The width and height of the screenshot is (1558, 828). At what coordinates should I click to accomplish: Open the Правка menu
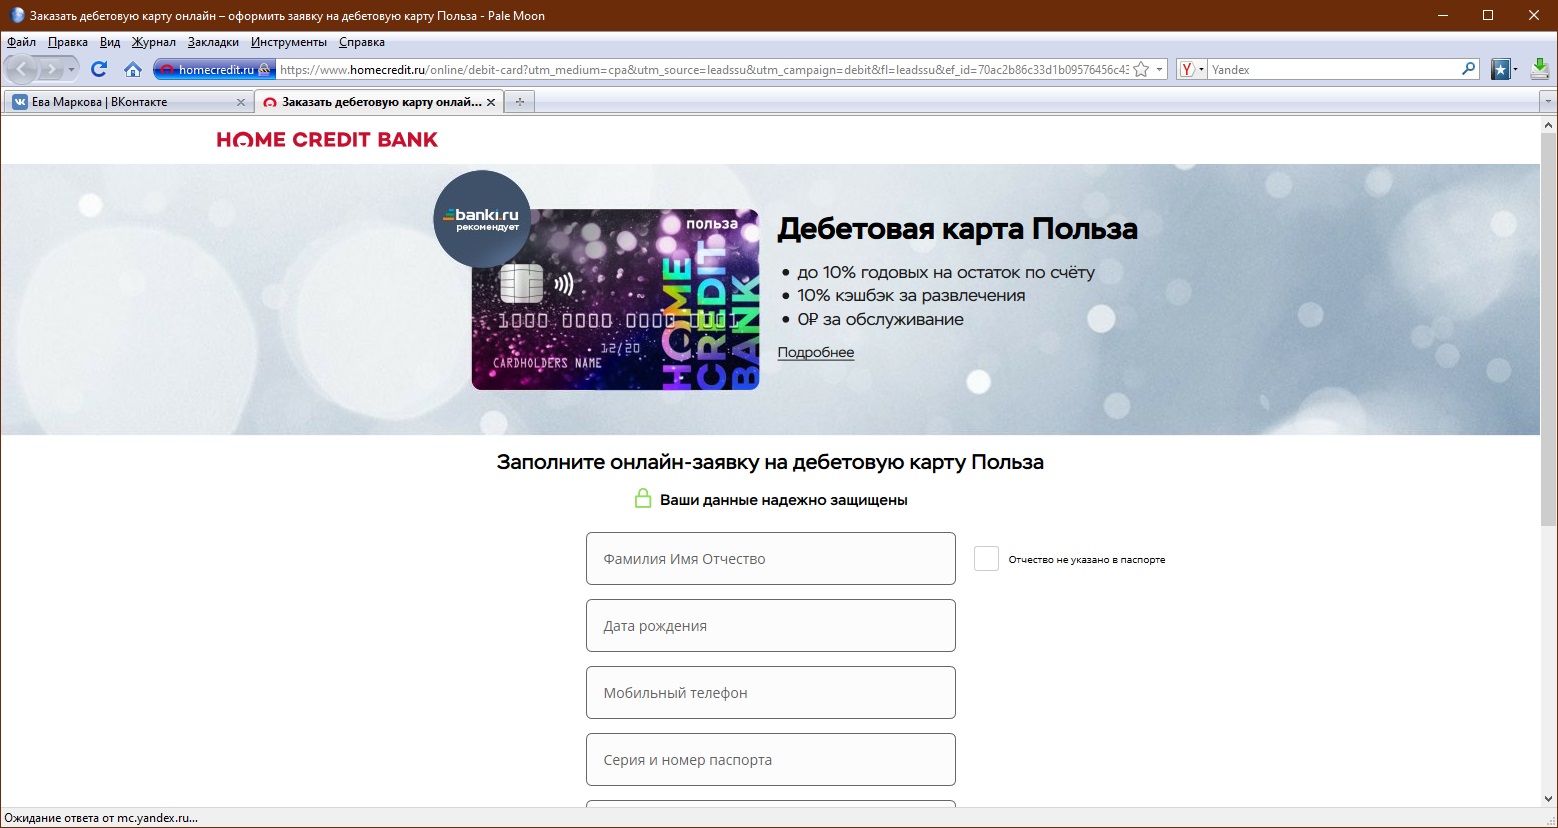coord(68,42)
